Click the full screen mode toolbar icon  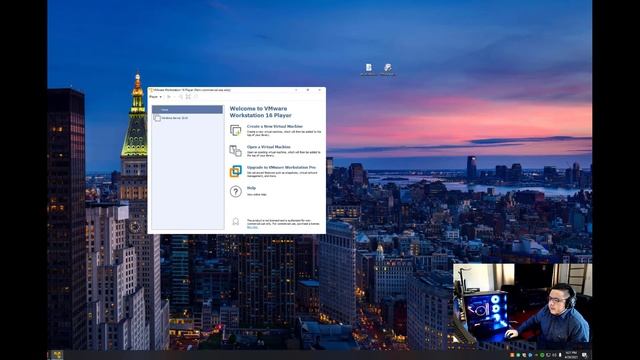pos(188,97)
